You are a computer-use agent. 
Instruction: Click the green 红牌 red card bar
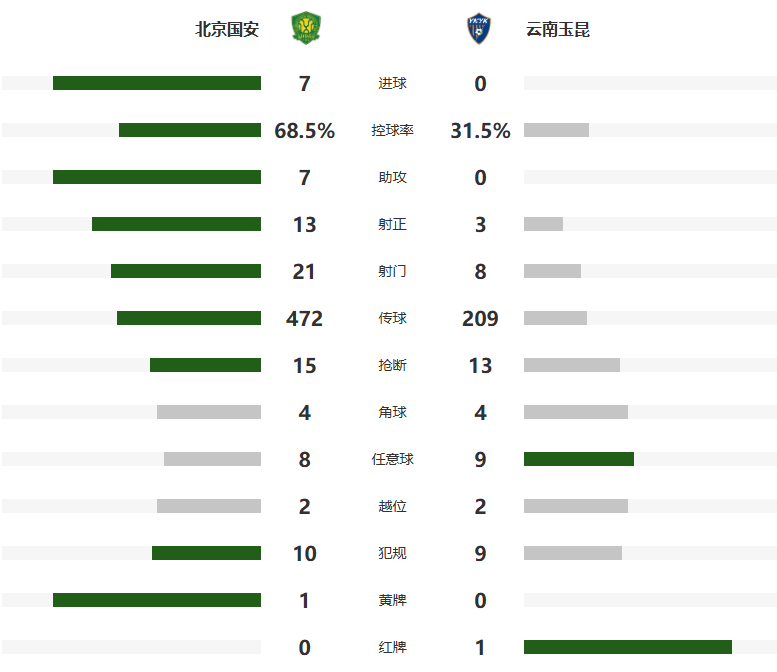tap(628, 647)
